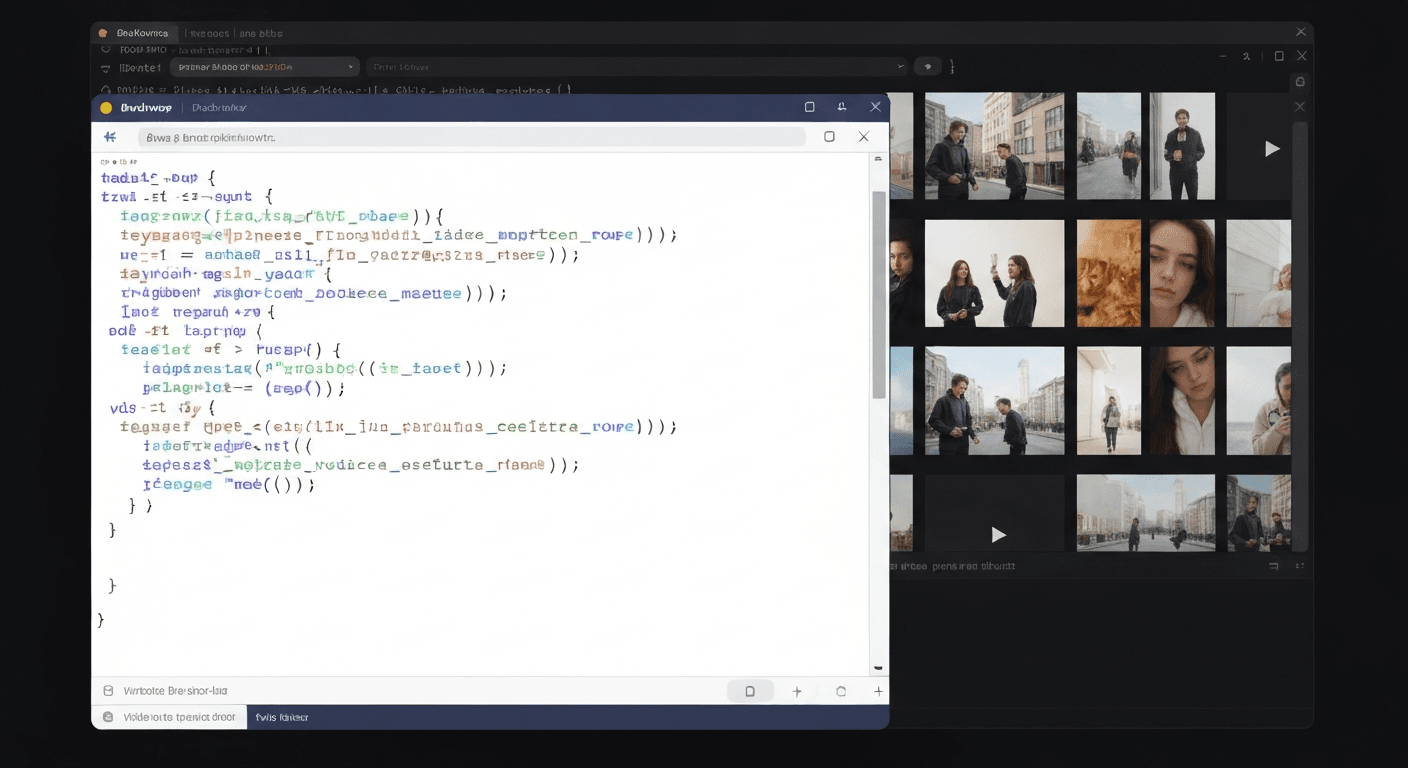Click the play icon on the black video thumbnail
Image resolution: width=1408 pixels, height=768 pixels.
997,535
